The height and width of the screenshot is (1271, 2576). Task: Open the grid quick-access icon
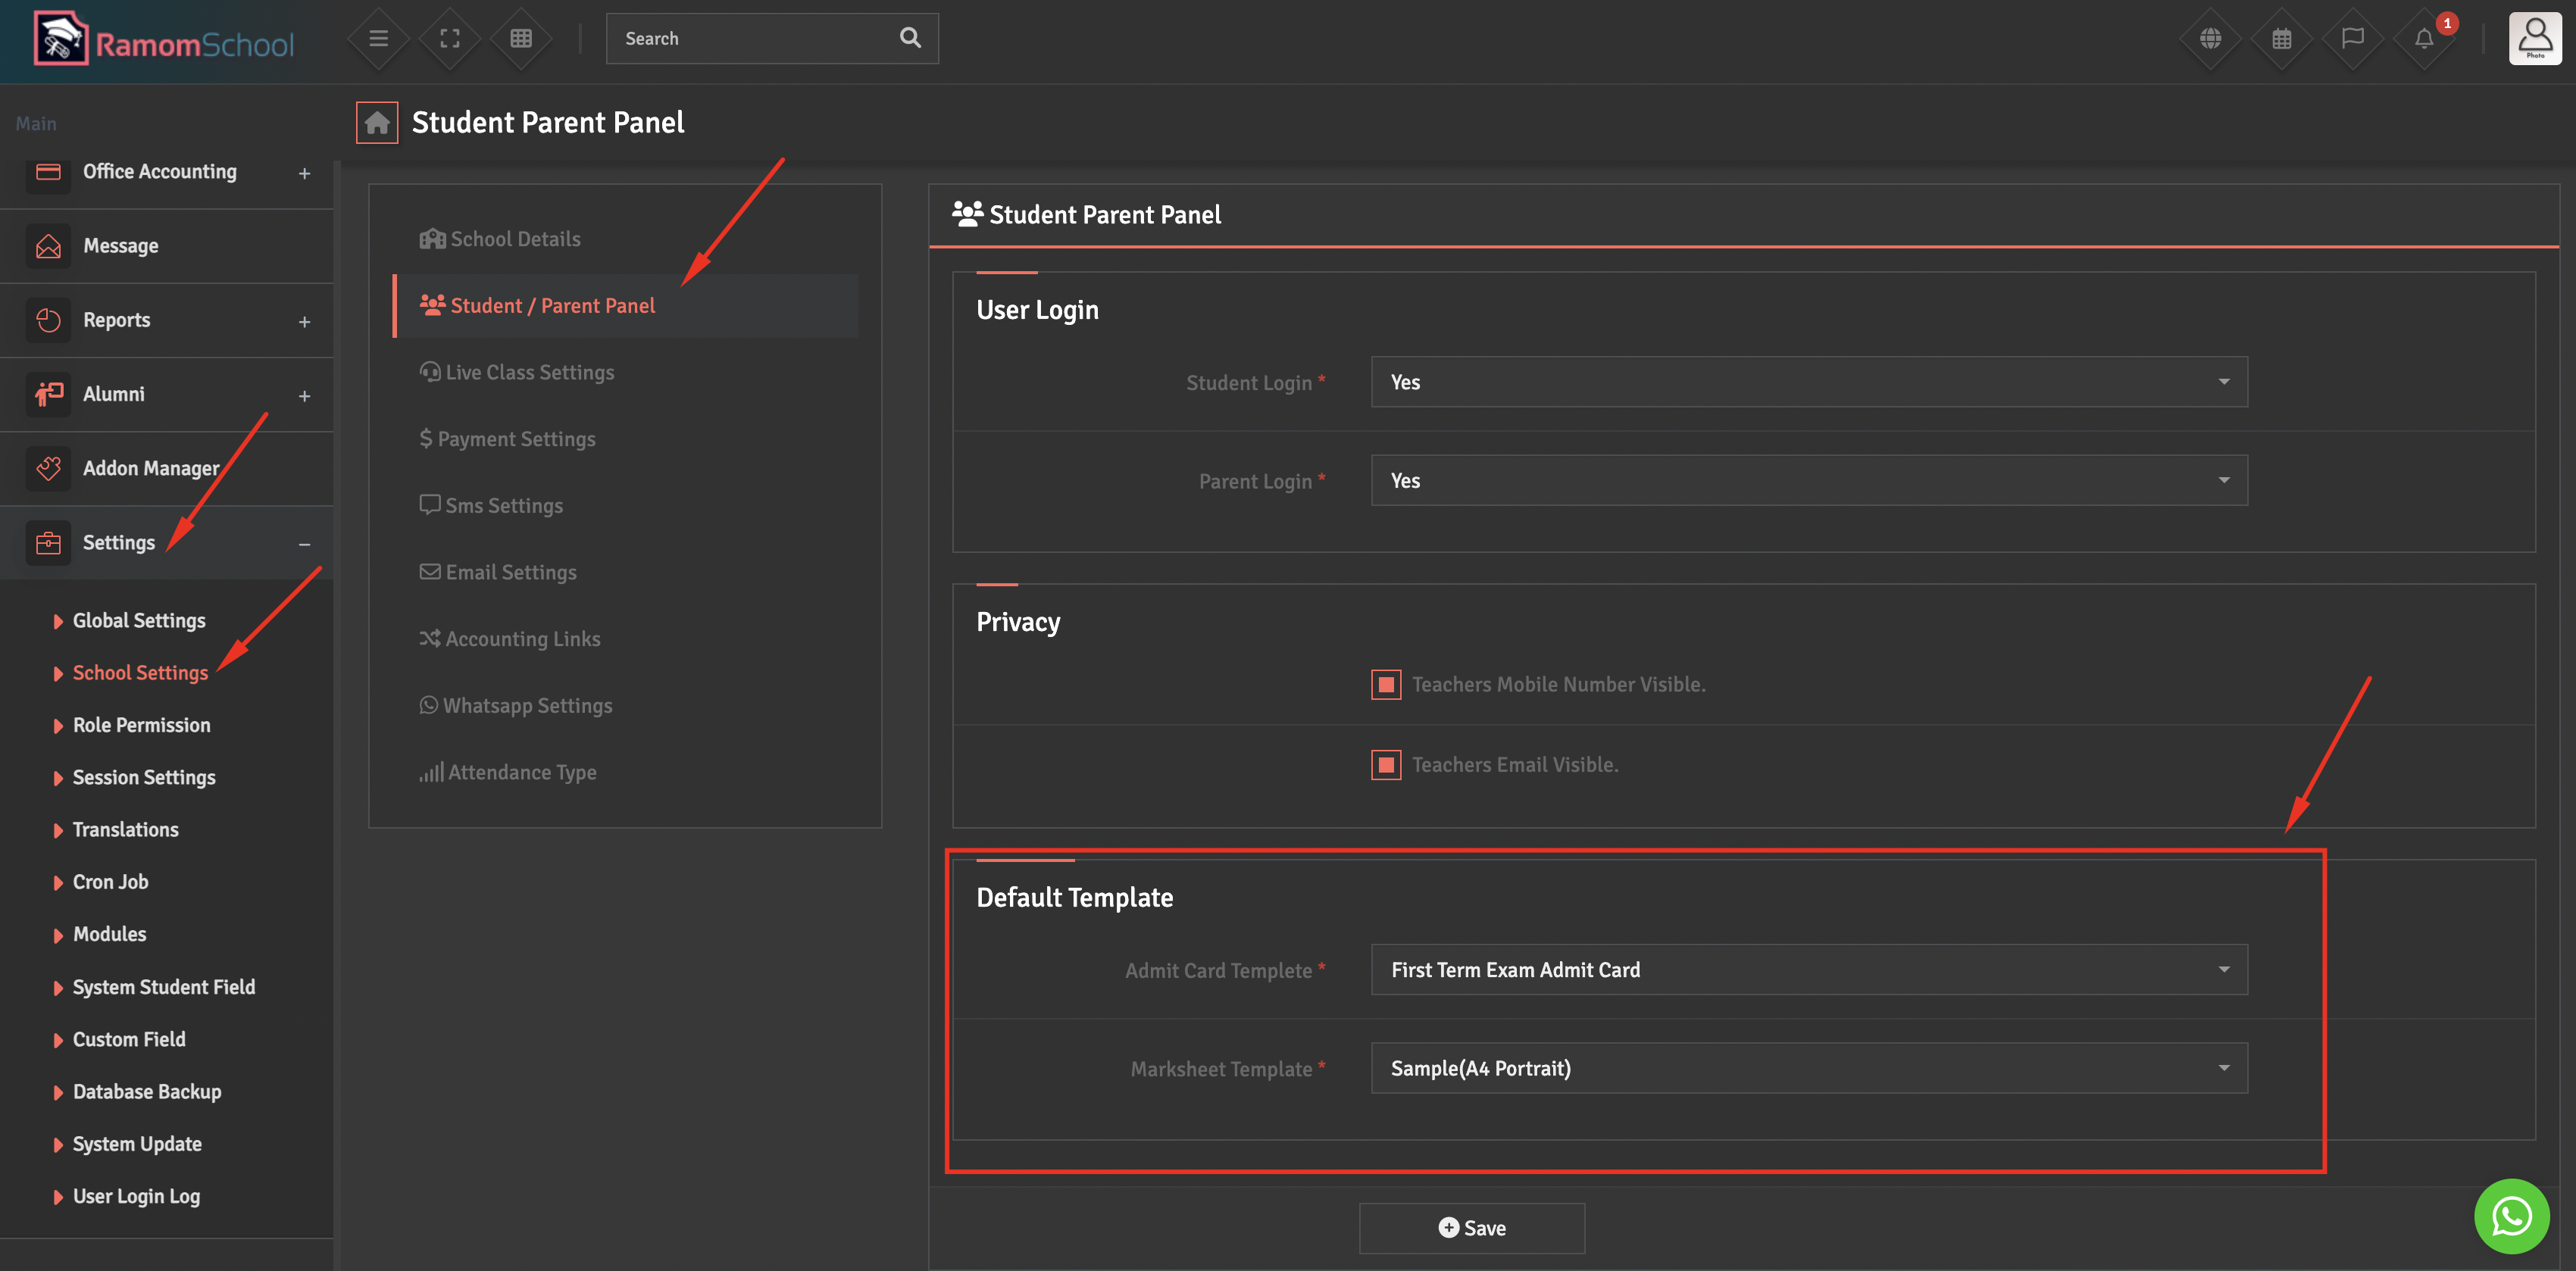click(x=521, y=38)
